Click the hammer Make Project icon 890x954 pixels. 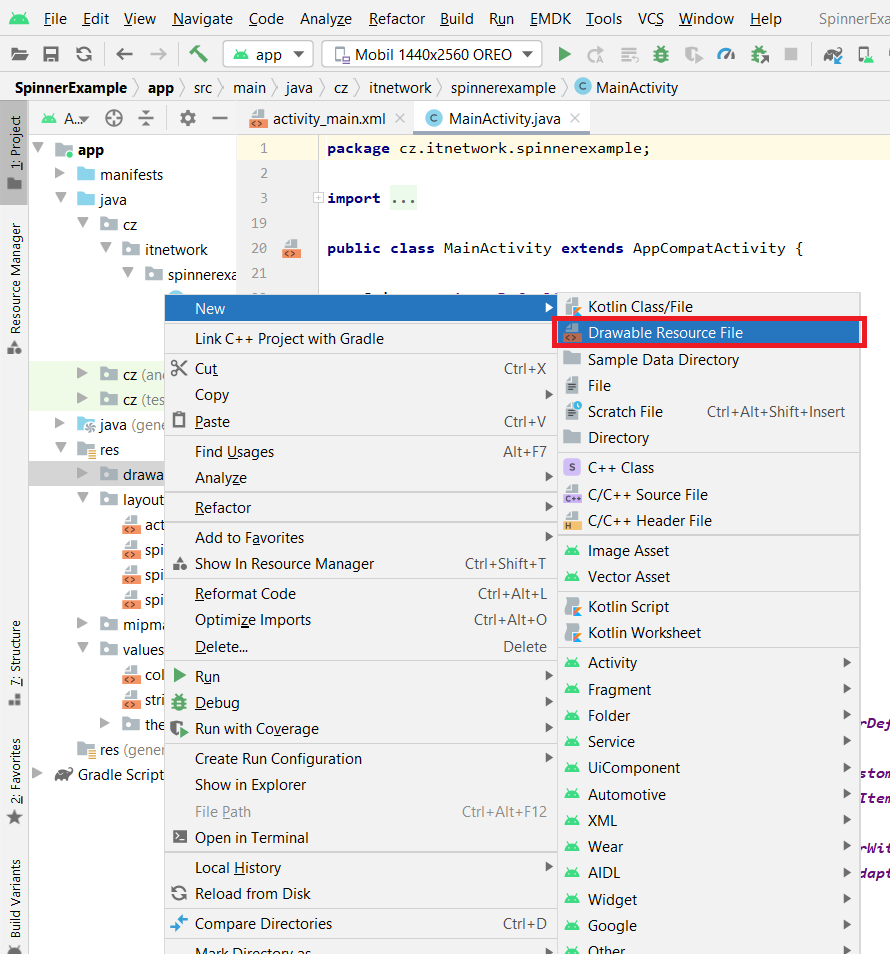[x=198, y=55]
